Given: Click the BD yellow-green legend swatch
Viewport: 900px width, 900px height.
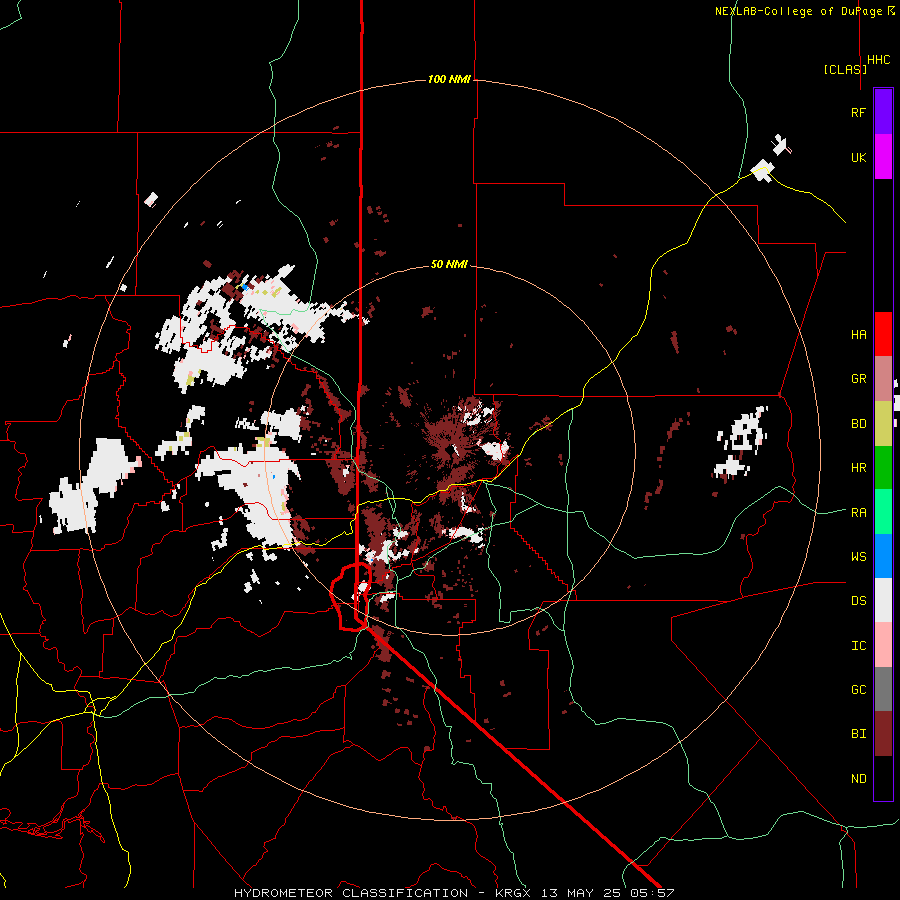Looking at the screenshot, I should pyautogui.click(x=883, y=424).
